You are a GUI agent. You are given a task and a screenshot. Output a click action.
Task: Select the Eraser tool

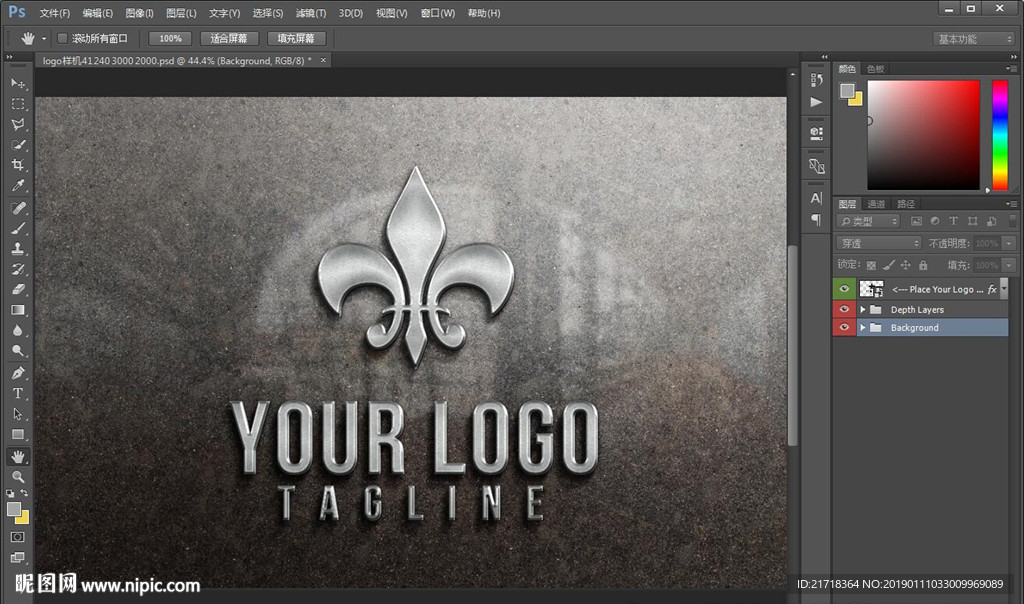pos(18,290)
